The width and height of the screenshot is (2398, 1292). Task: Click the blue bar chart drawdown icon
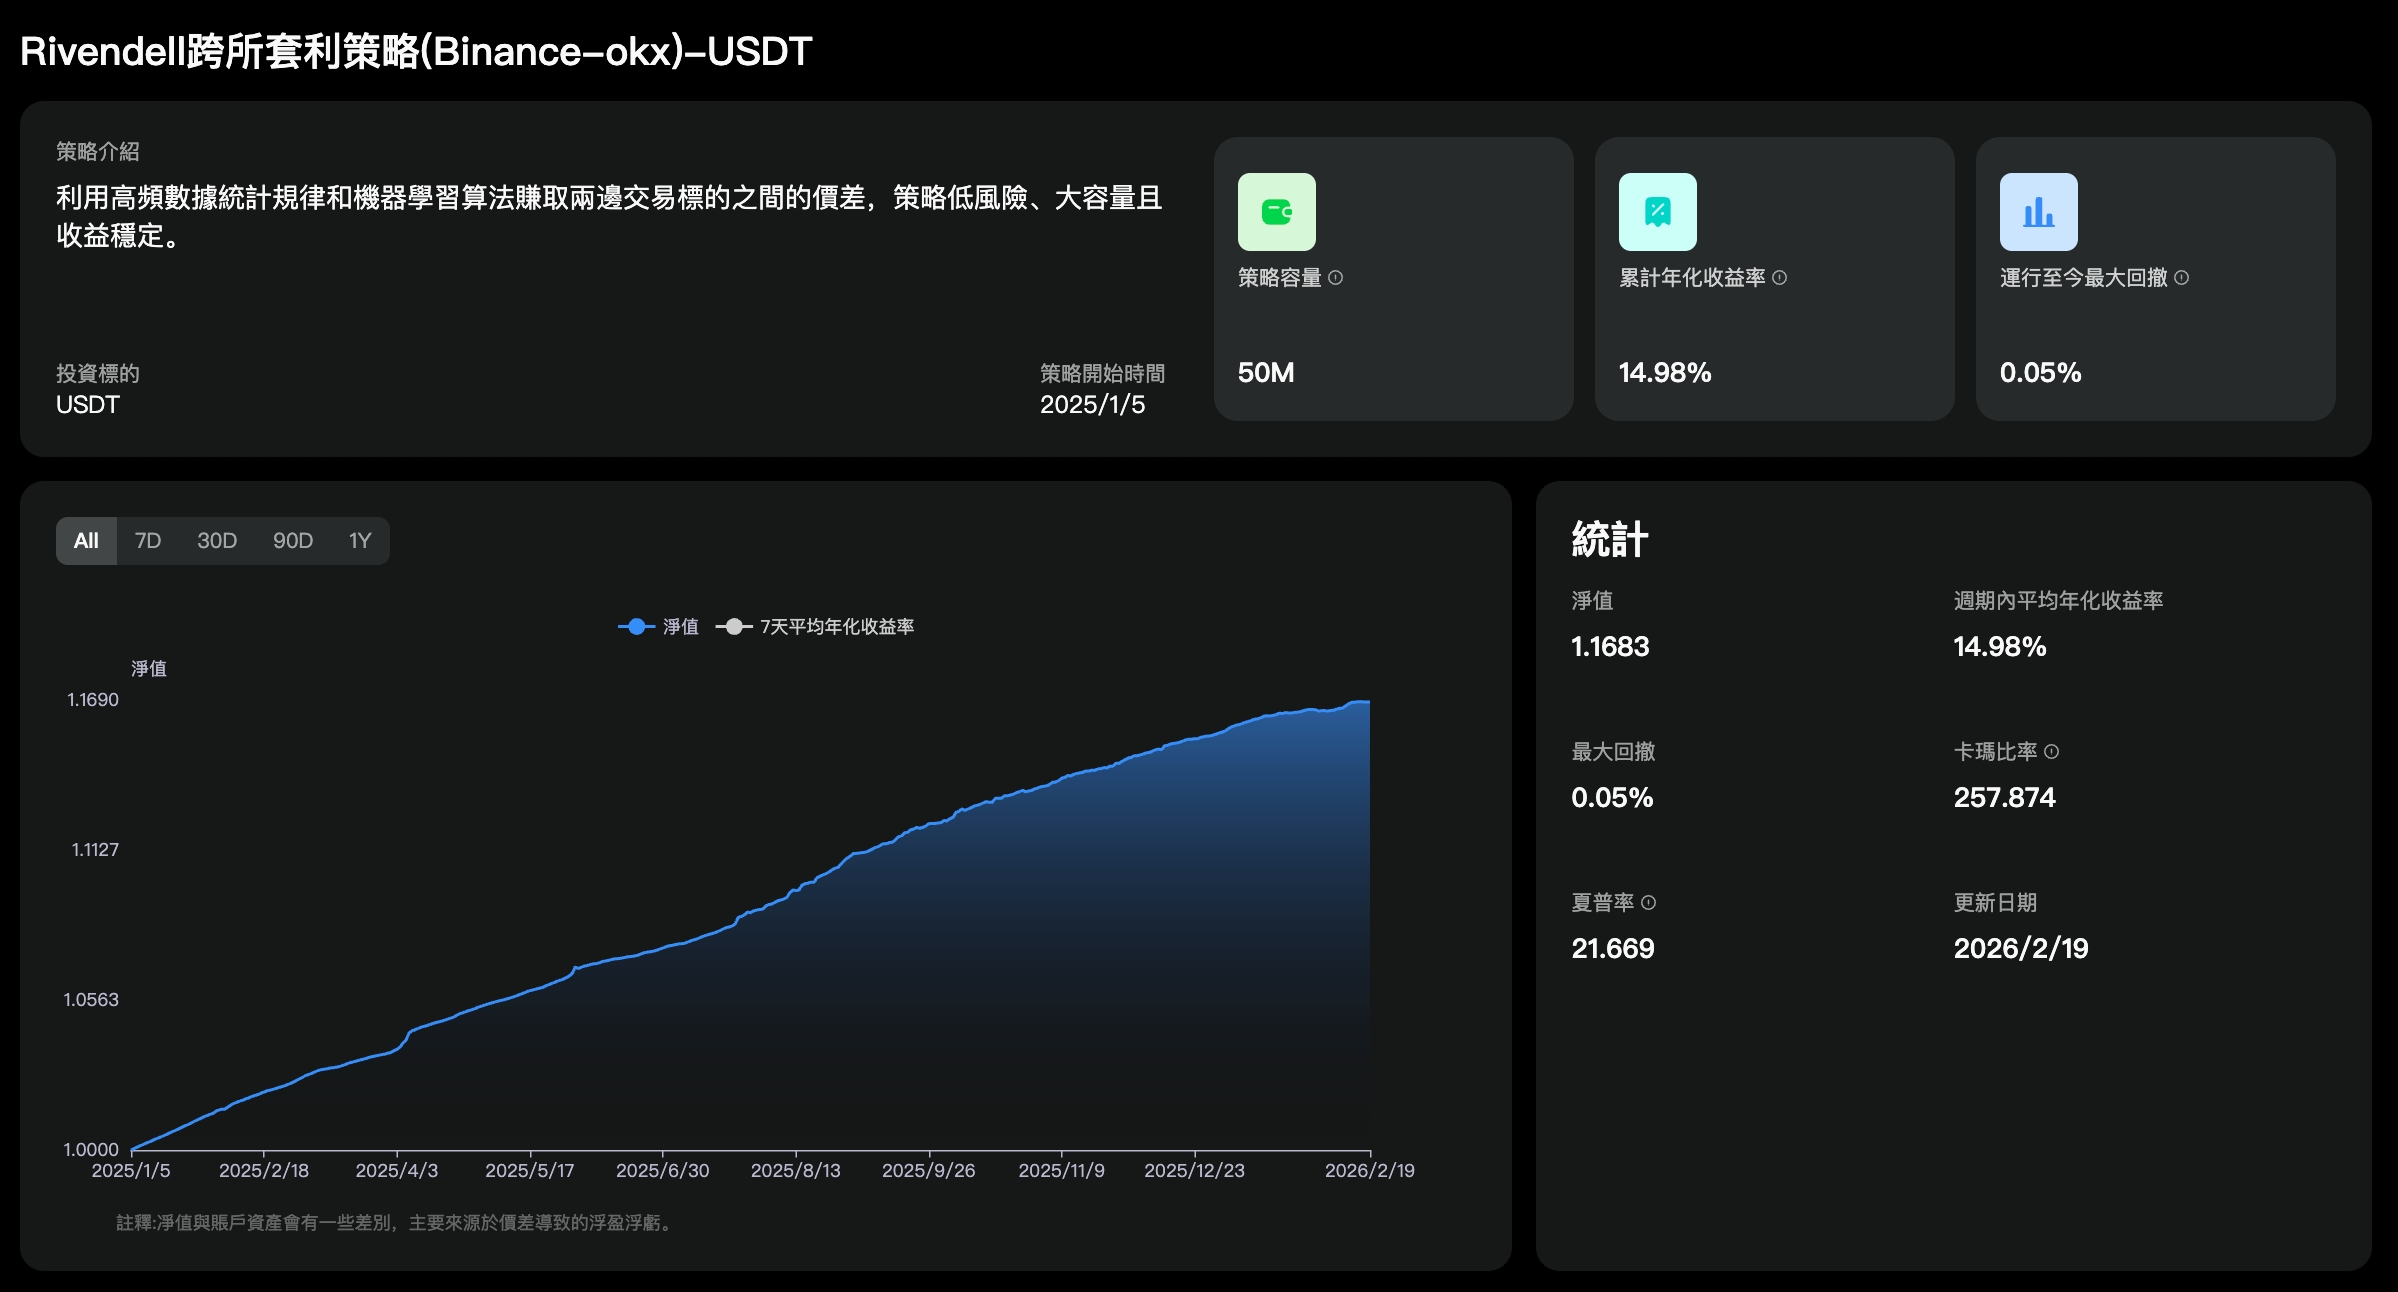point(2038,212)
